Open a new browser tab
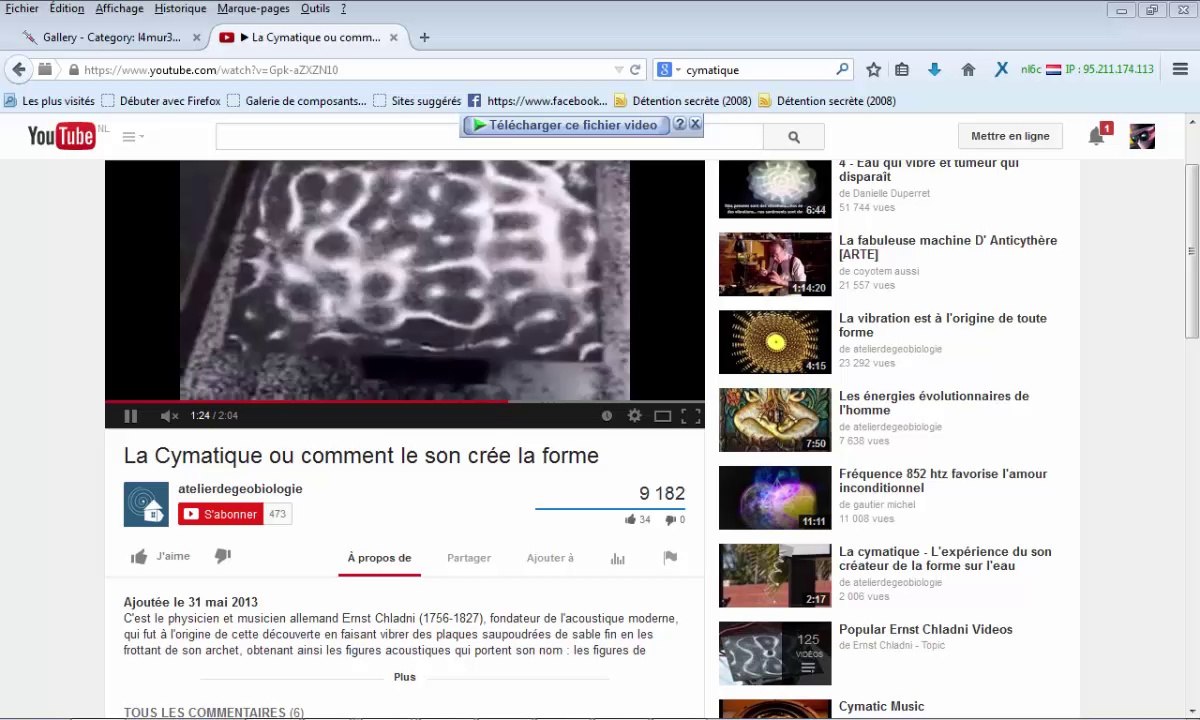The image size is (1200, 720). click(424, 38)
